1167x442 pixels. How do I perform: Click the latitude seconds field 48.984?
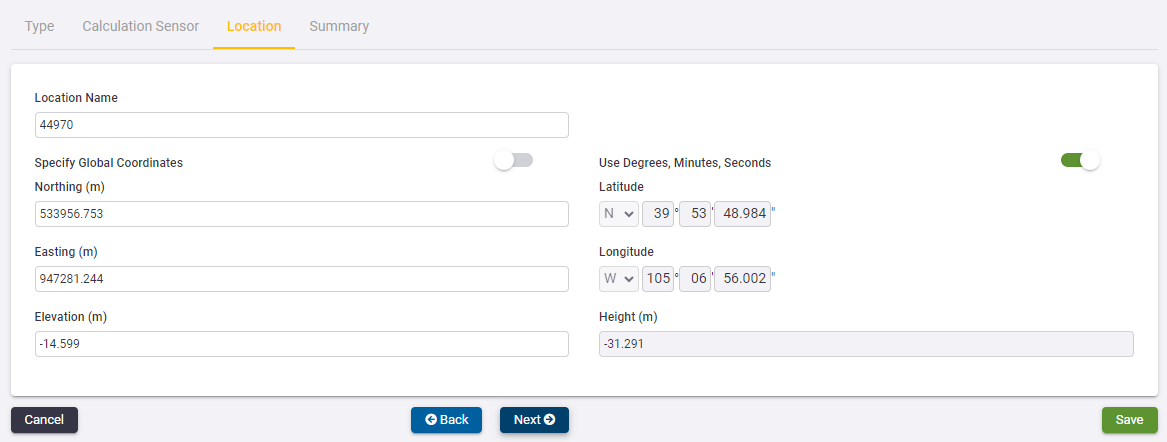(x=742, y=214)
